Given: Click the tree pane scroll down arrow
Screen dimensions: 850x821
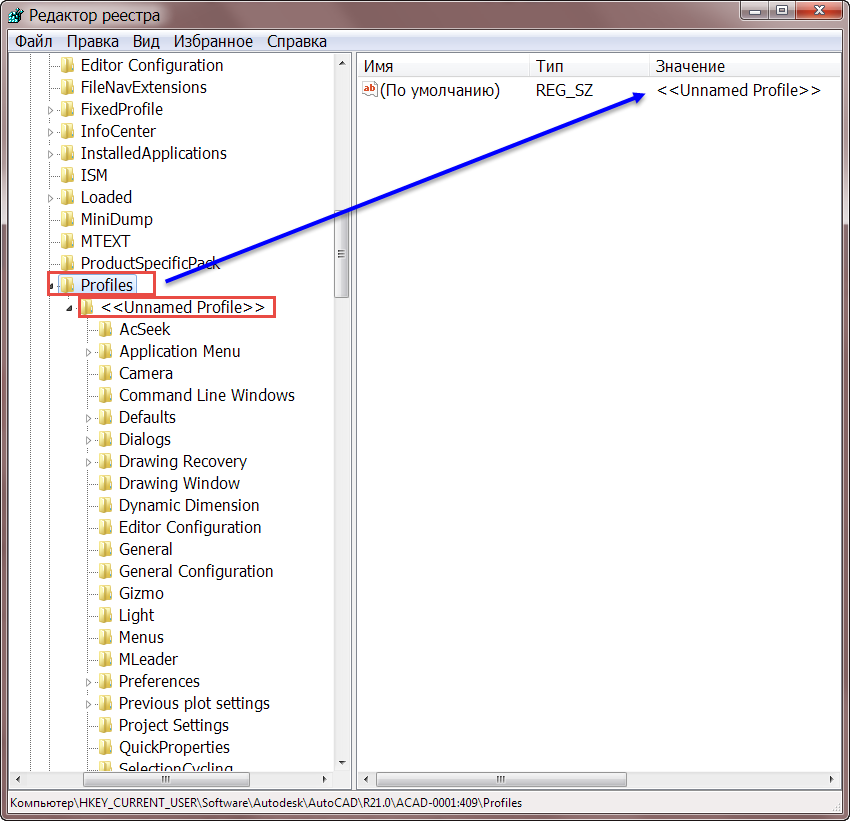Looking at the screenshot, I should (x=342, y=762).
